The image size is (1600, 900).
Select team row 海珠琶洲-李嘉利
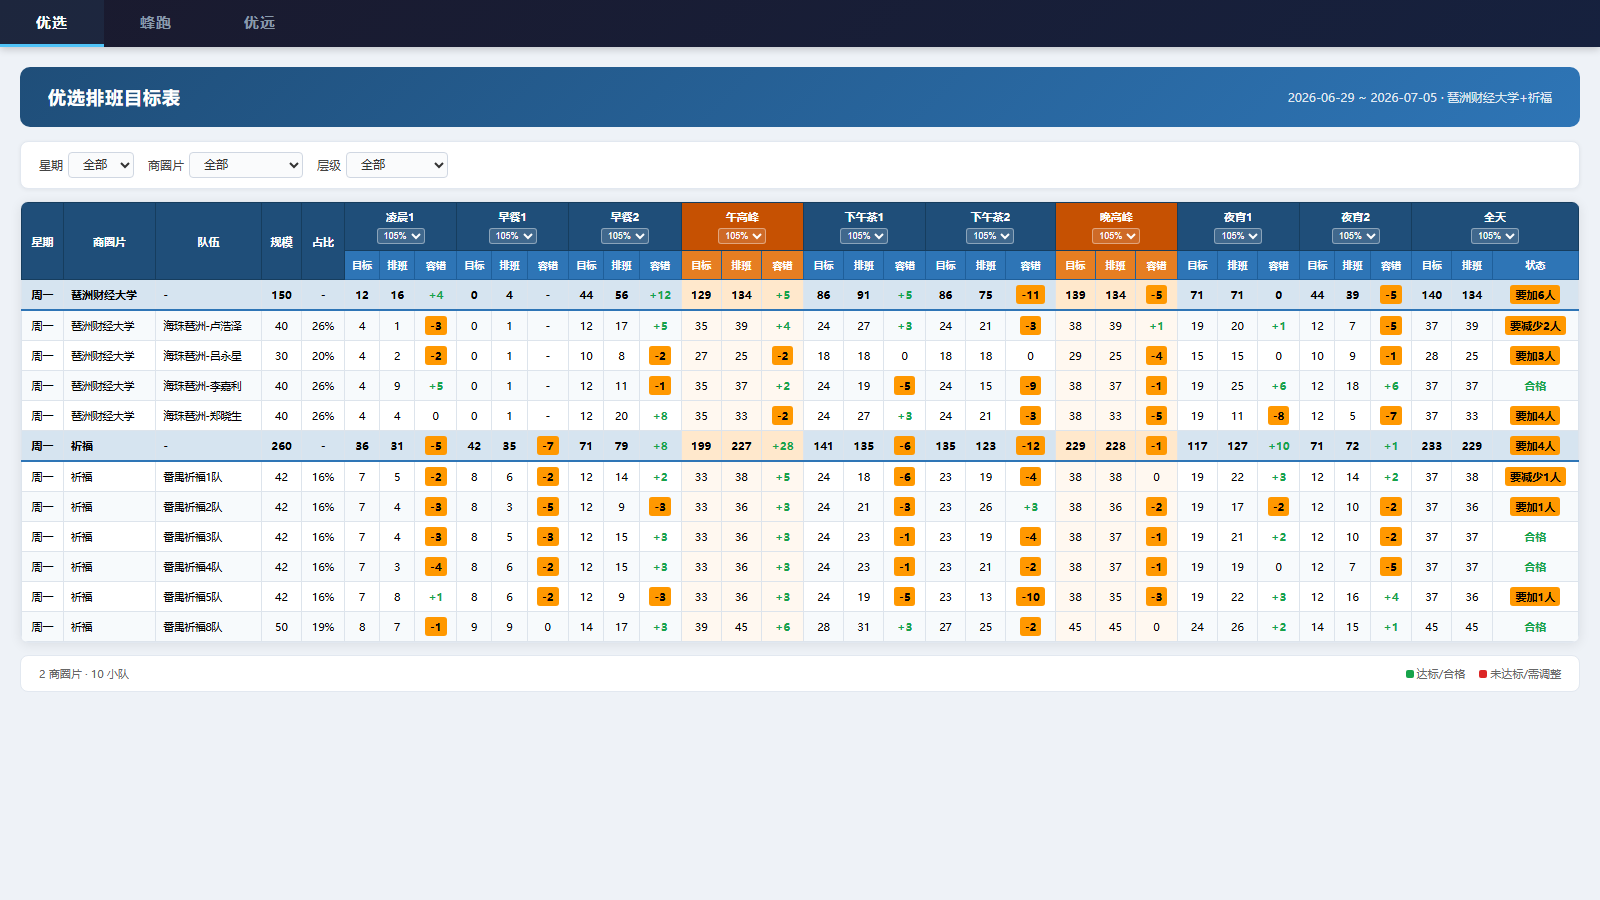(800, 386)
